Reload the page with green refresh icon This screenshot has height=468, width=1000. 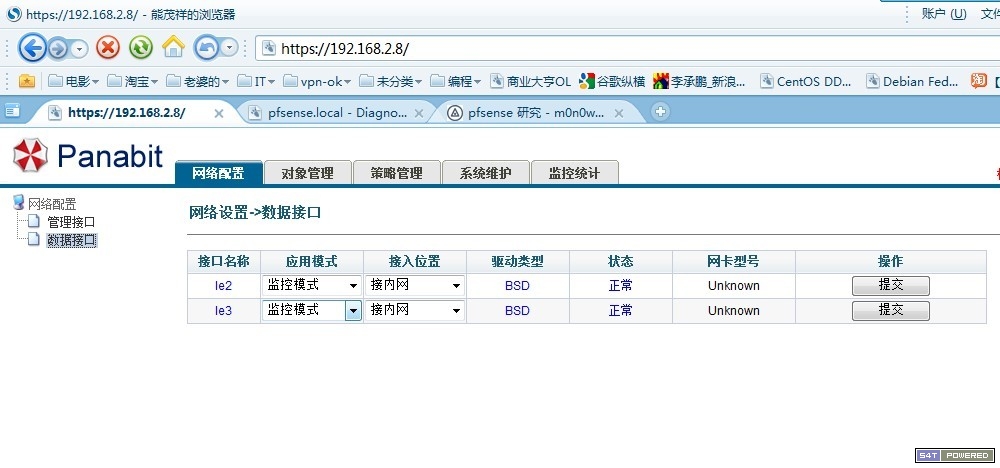pyautogui.click(x=141, y=47)
